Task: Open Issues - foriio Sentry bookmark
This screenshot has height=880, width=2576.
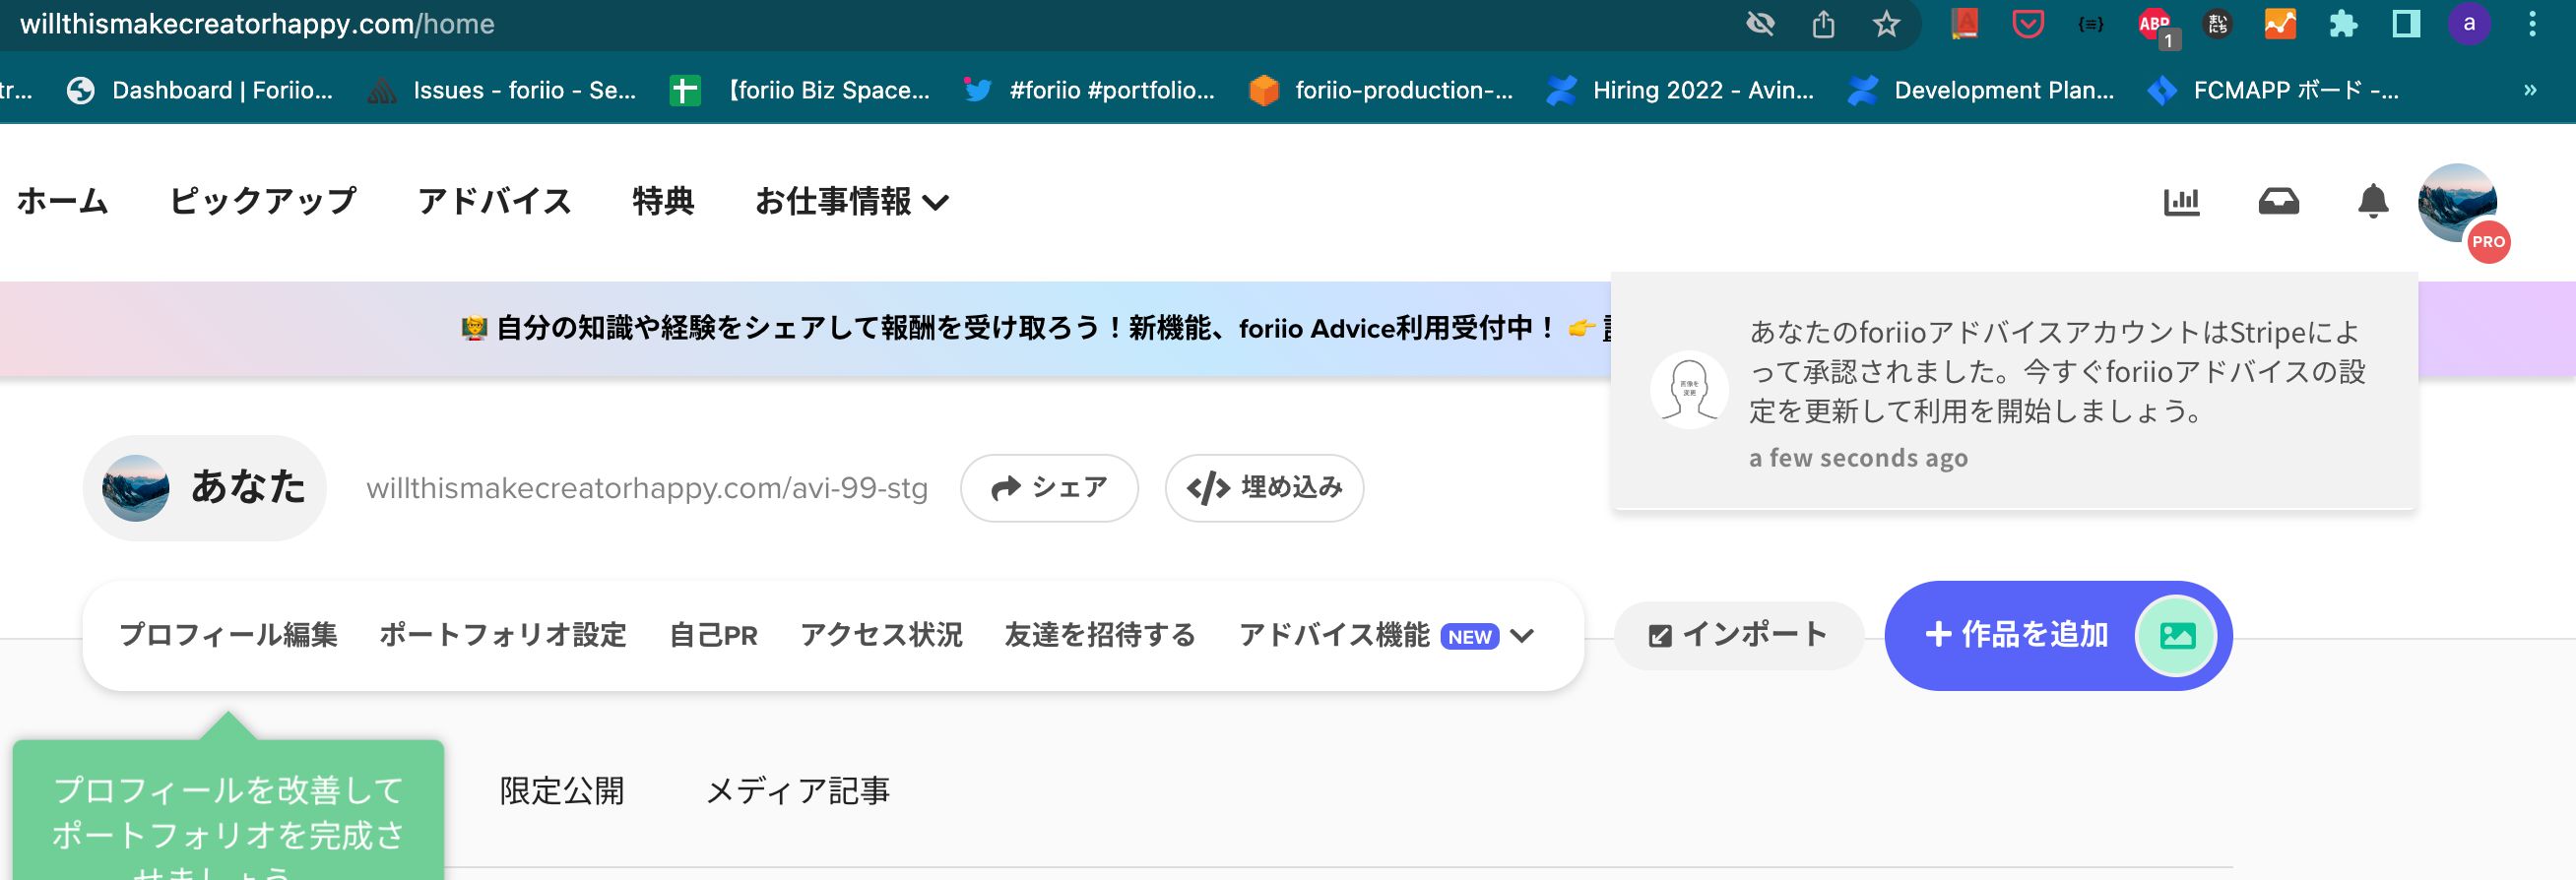Action: (501, 90)
